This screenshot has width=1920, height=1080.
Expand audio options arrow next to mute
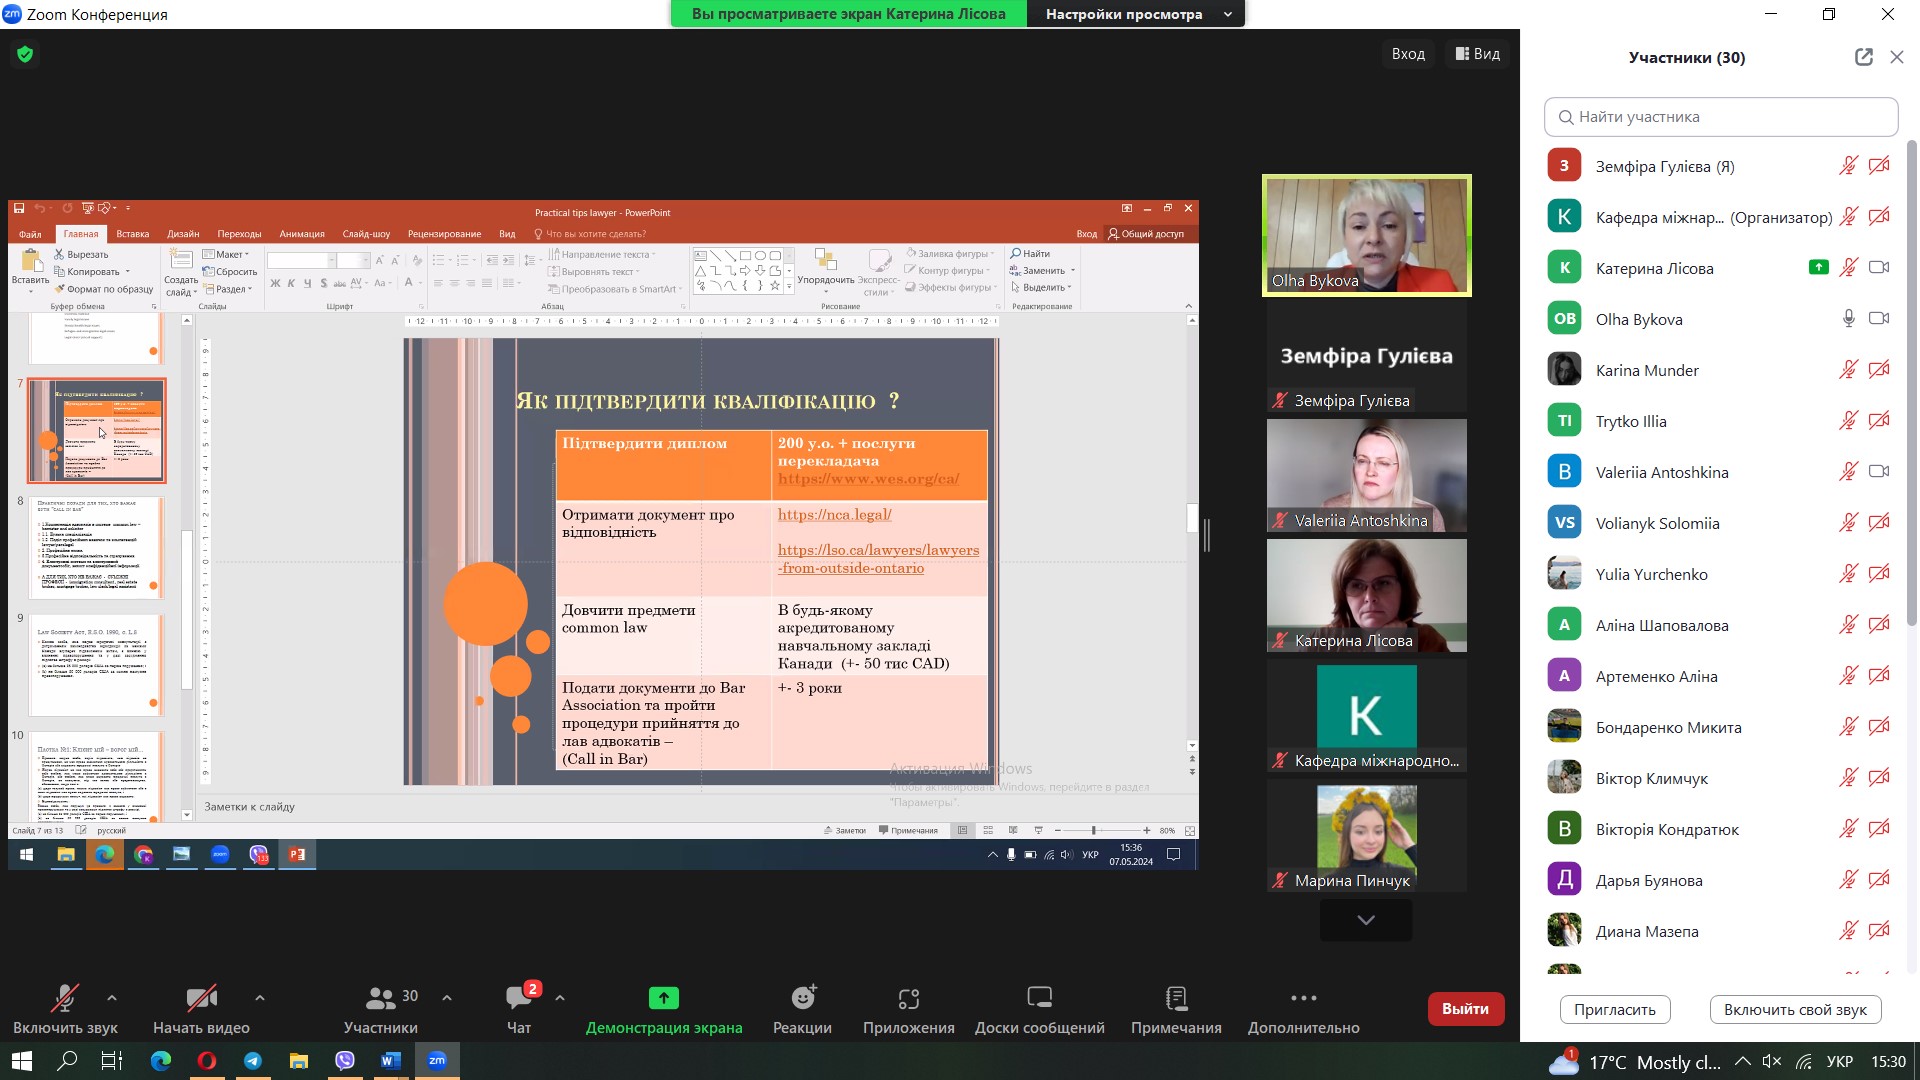point(111,997)
